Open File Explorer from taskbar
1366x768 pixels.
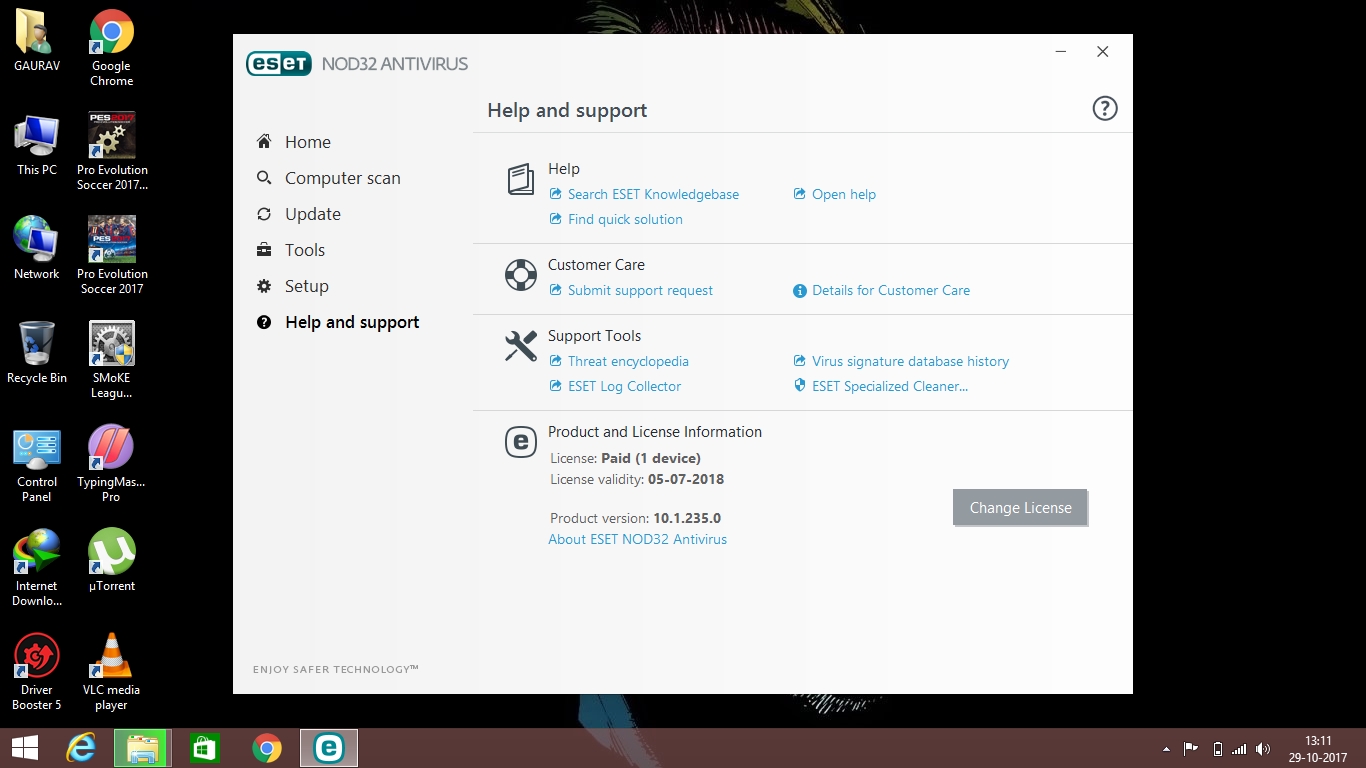click(x=142, y=748)
